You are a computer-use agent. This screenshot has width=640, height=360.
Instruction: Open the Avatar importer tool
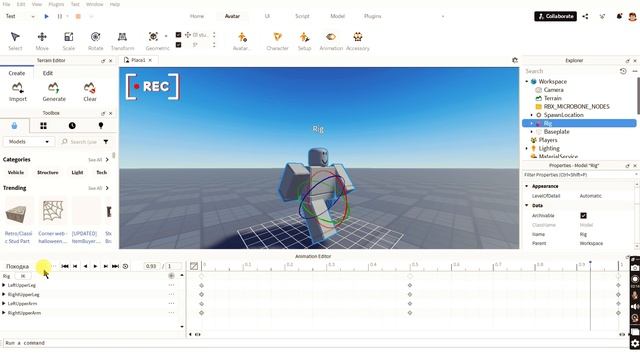(242, 41)
